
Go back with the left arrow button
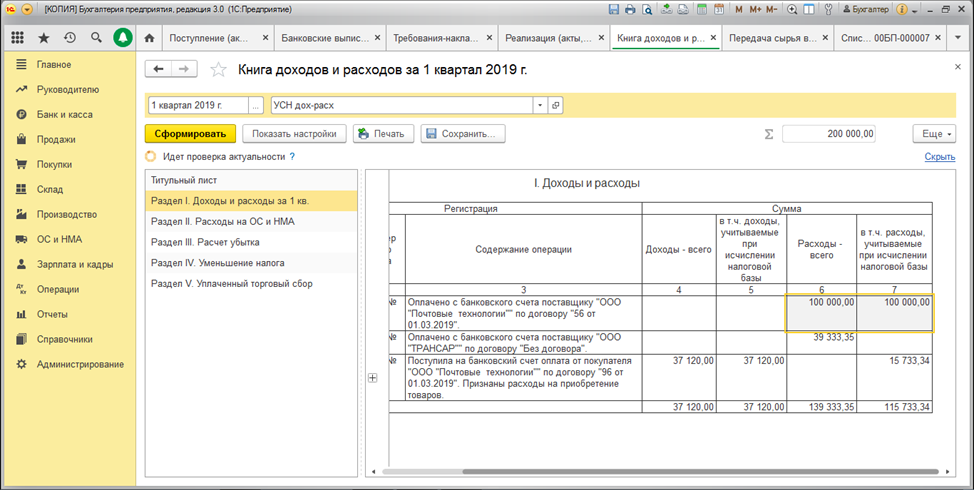pos(158,70)
